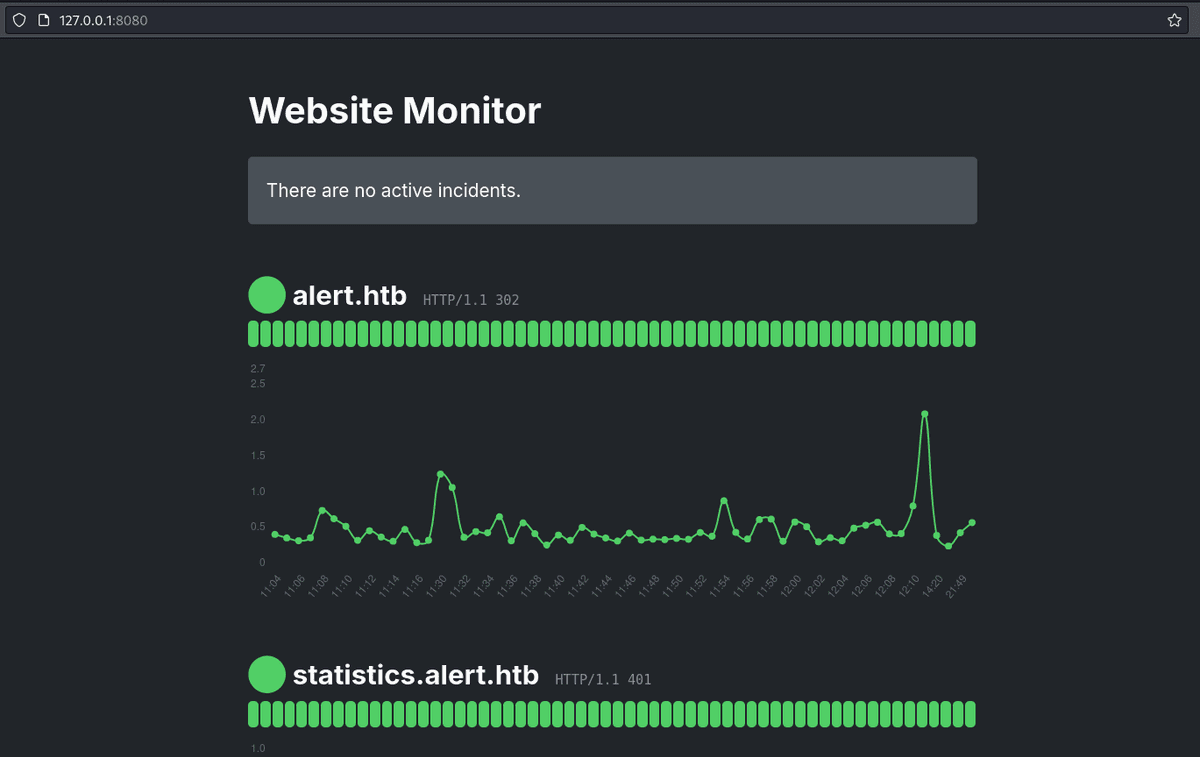Expand details for the alert.htb monitor
Image resolution: width=1200 pixels, height=757 pixels.
pyautogui.click(x=349, y=295)
